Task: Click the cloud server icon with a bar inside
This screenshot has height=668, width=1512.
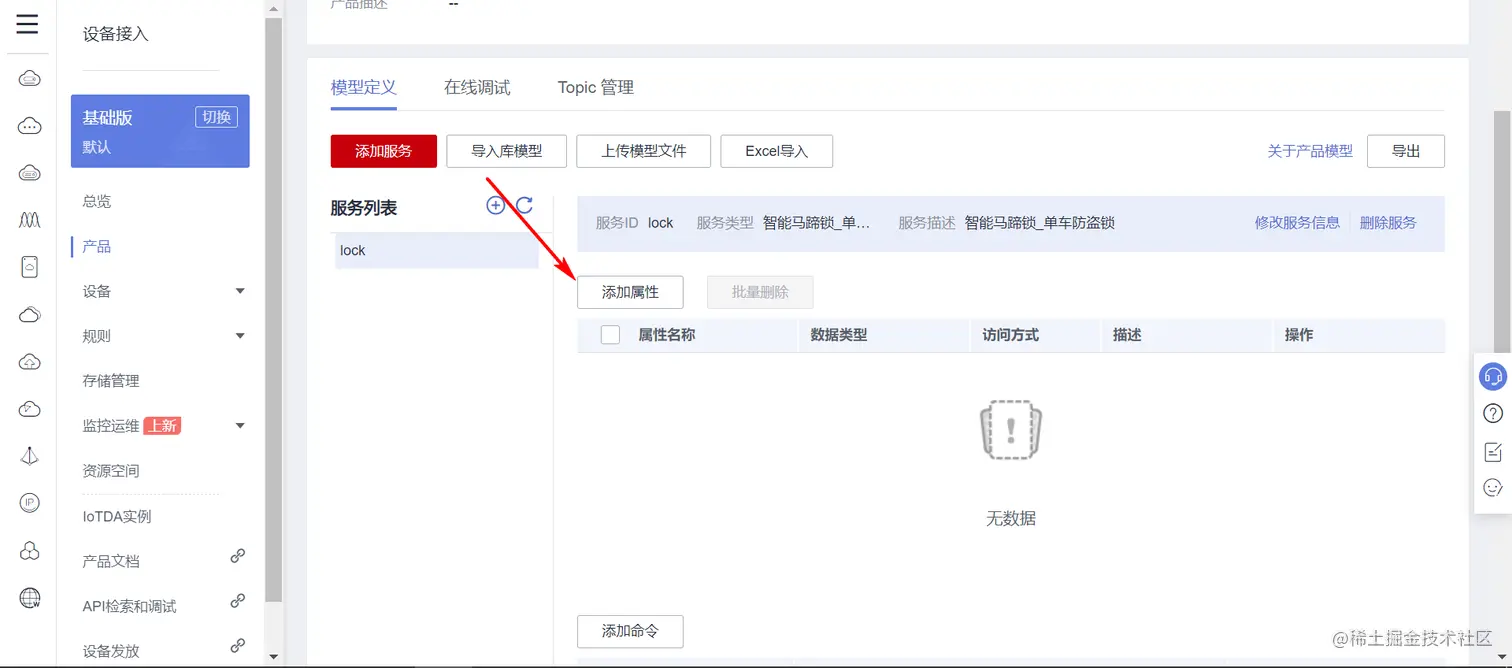Action: [30, 173]
